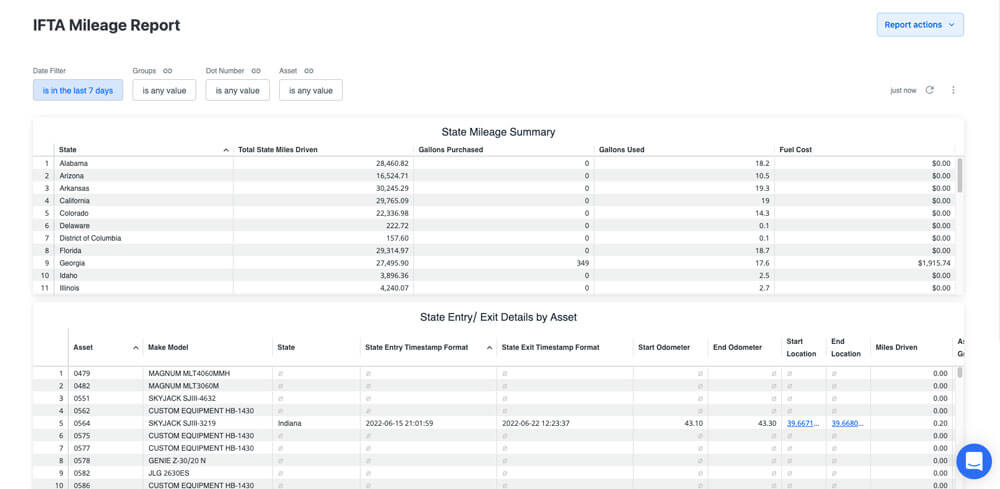Click Georgia gallons purchased value 349
Screen dimensions: 1000x489
point(583,263)
